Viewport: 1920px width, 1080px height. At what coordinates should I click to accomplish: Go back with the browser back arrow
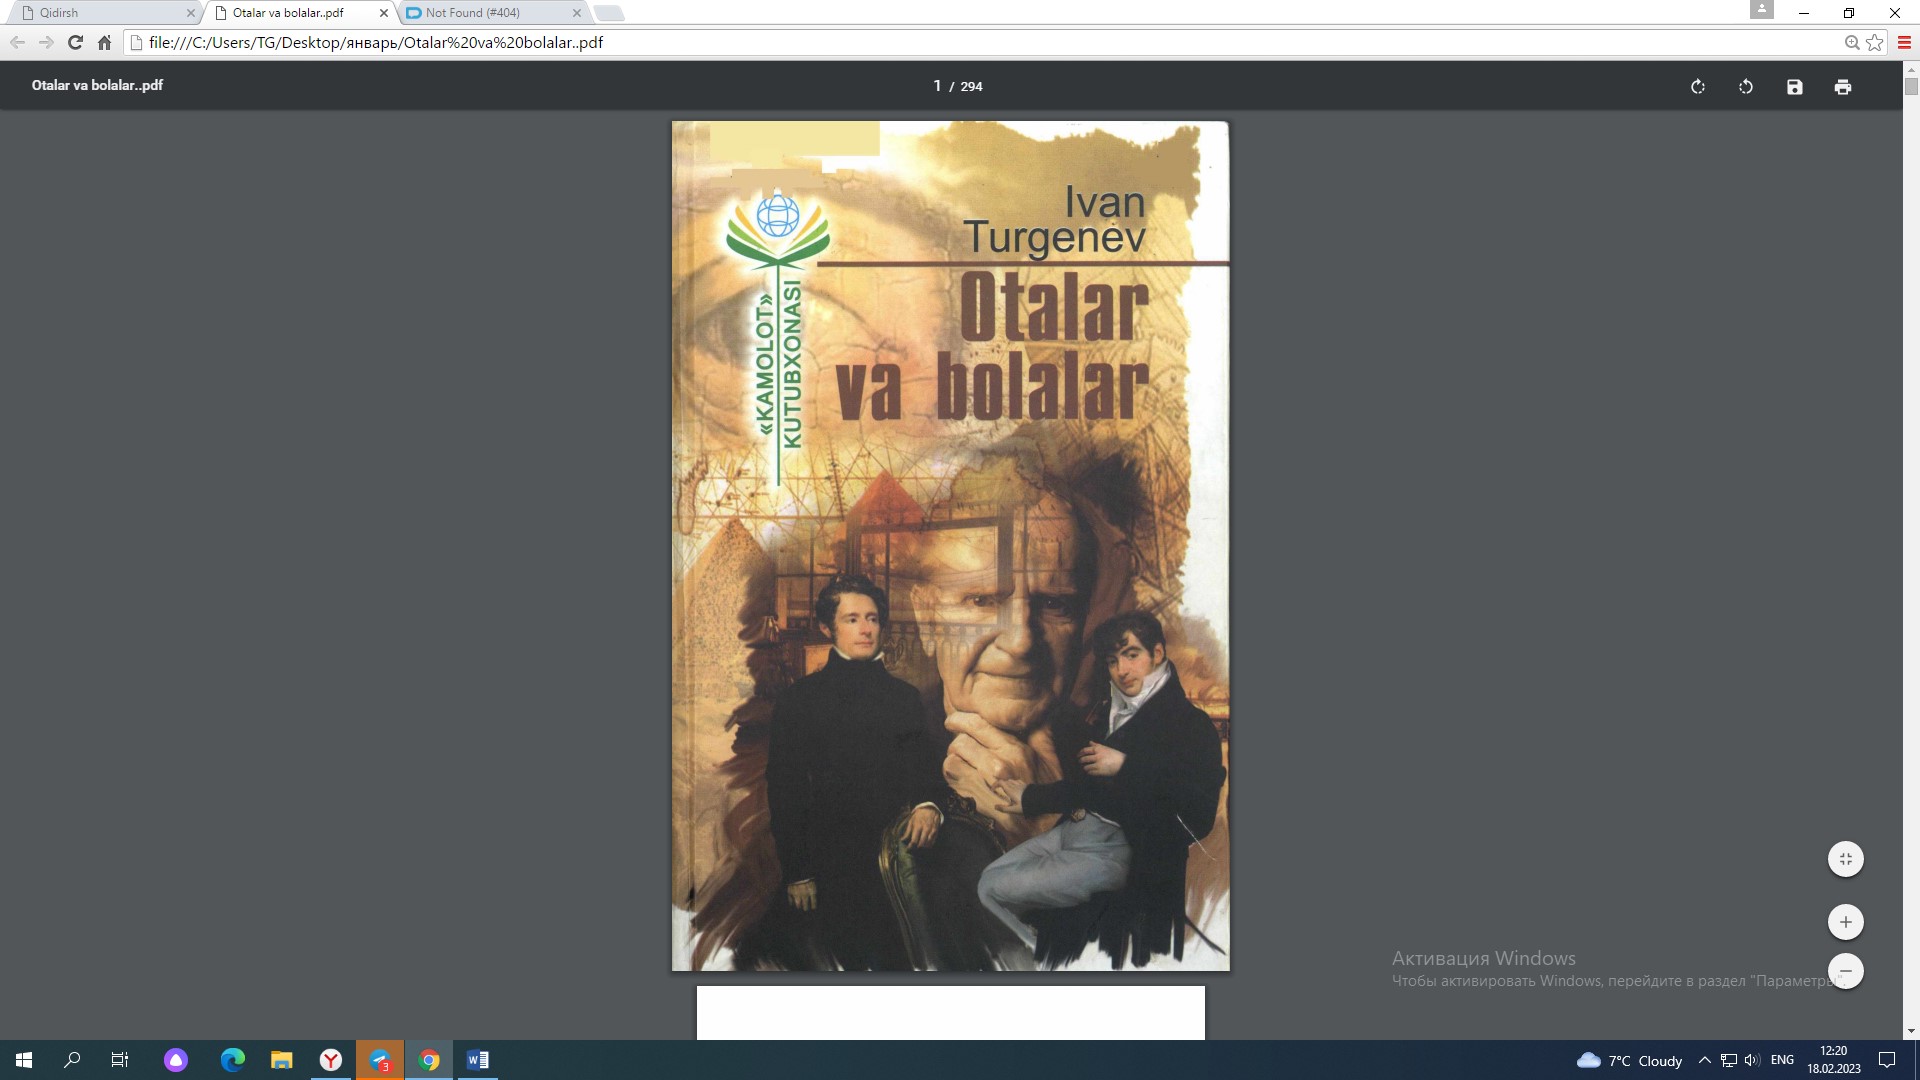coord(17,43)
